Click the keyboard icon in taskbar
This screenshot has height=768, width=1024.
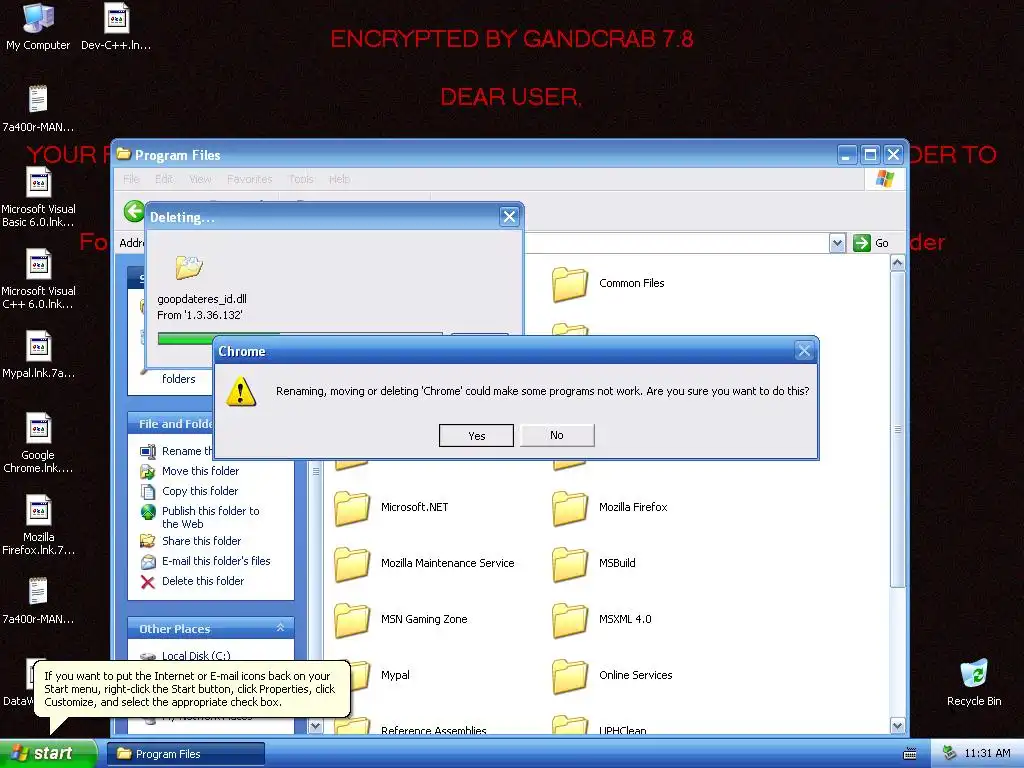(x=910, y=754)
